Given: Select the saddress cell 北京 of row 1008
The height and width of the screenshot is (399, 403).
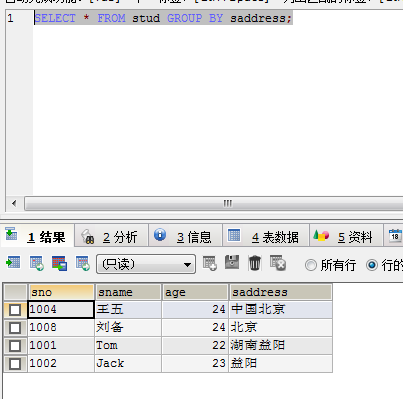Looking at the screenshot, I should tap(280, 328).
